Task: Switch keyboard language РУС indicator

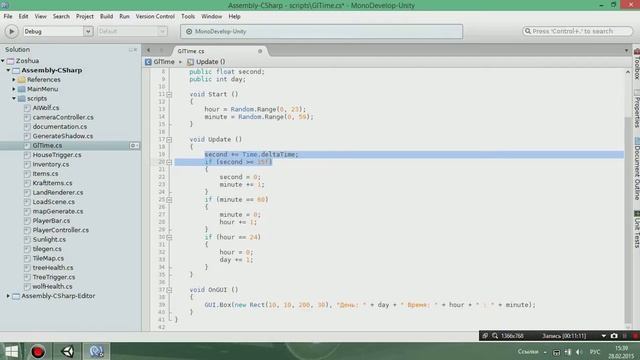Action: click(x=595, y=352)
